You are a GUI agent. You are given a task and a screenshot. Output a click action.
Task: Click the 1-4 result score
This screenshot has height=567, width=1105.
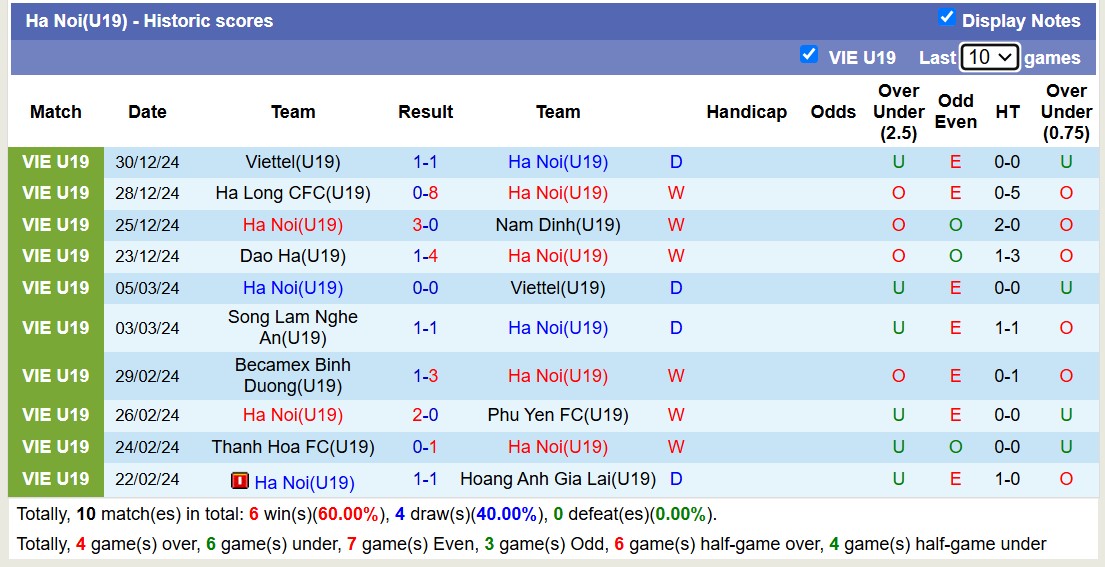[x=426, y=256]
